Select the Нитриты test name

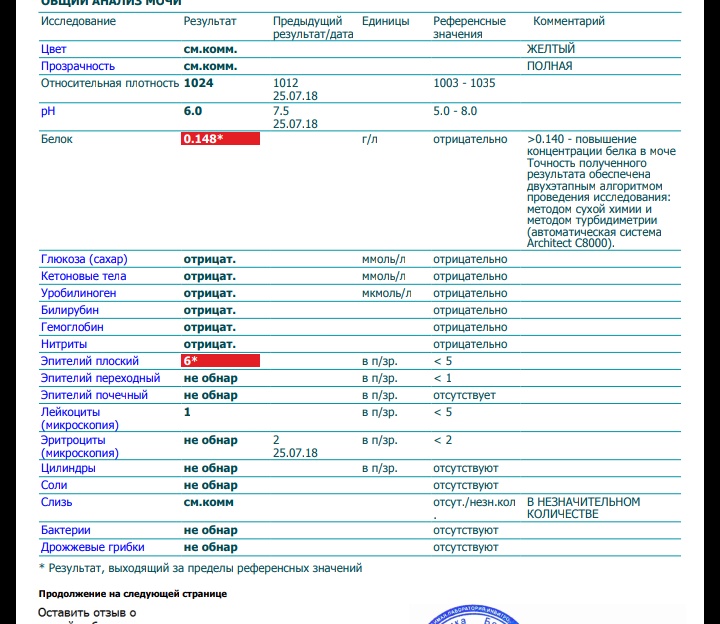[64, 344]
